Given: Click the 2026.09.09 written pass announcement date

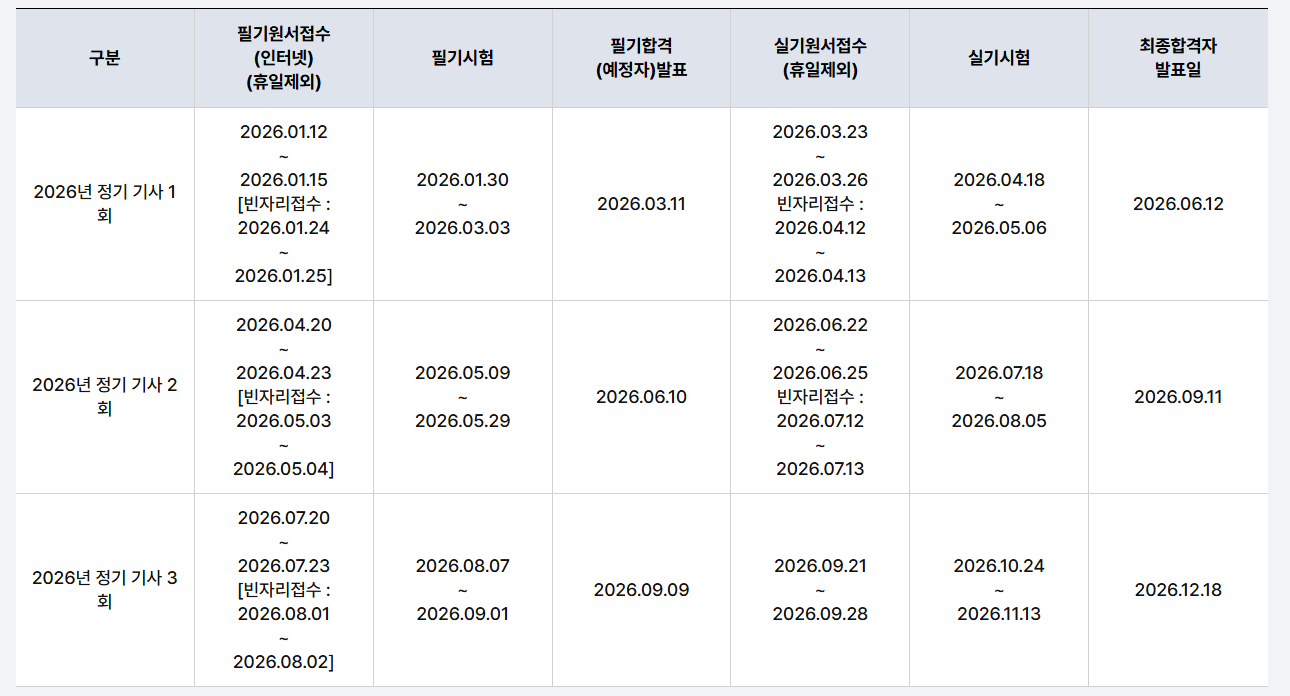Looking at the screenshot, I should 641,590.
